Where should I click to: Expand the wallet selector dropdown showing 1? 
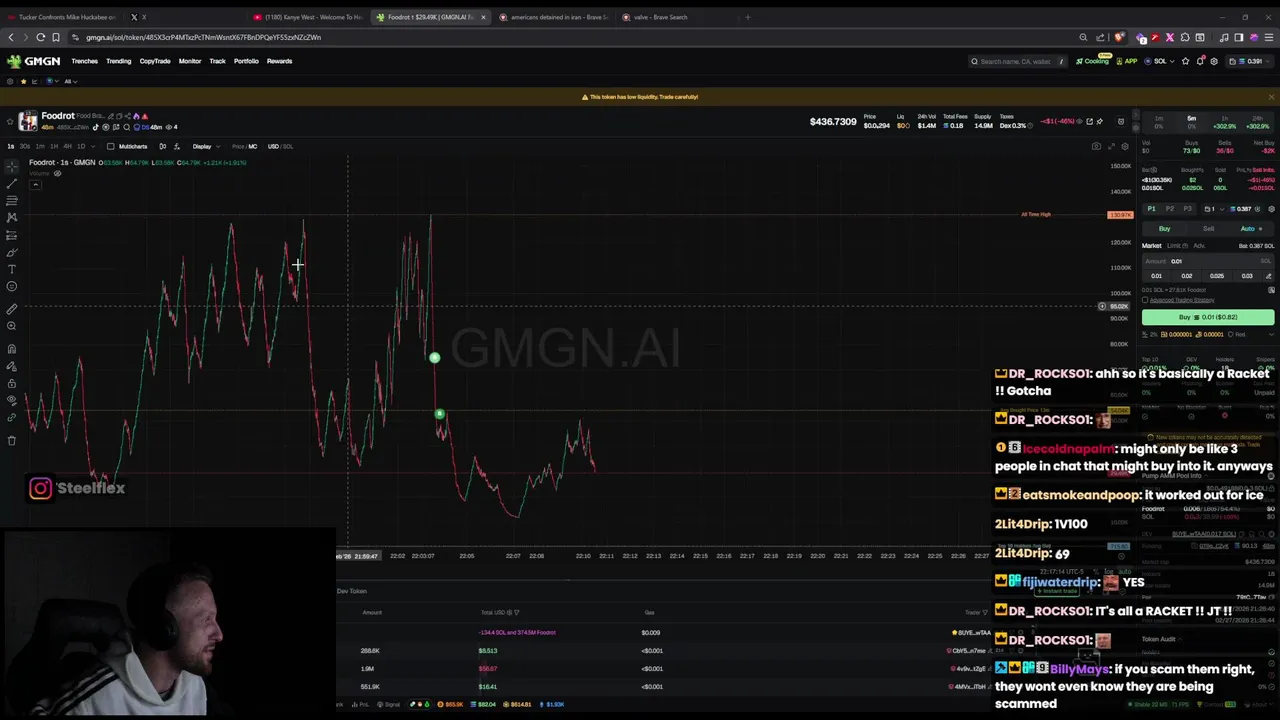pyautogui.click(x=1214, y=209)
